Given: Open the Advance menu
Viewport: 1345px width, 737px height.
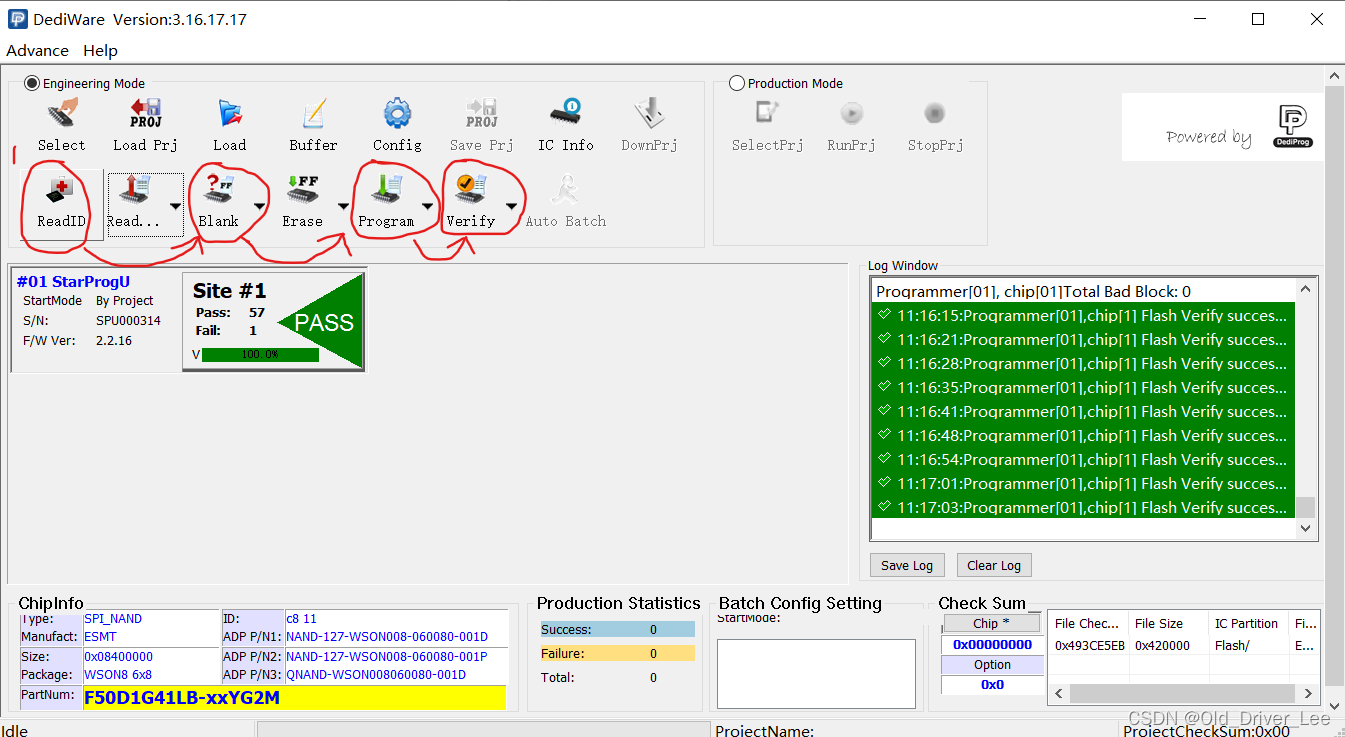Looking at the screenshot, I should pos(38,50).
